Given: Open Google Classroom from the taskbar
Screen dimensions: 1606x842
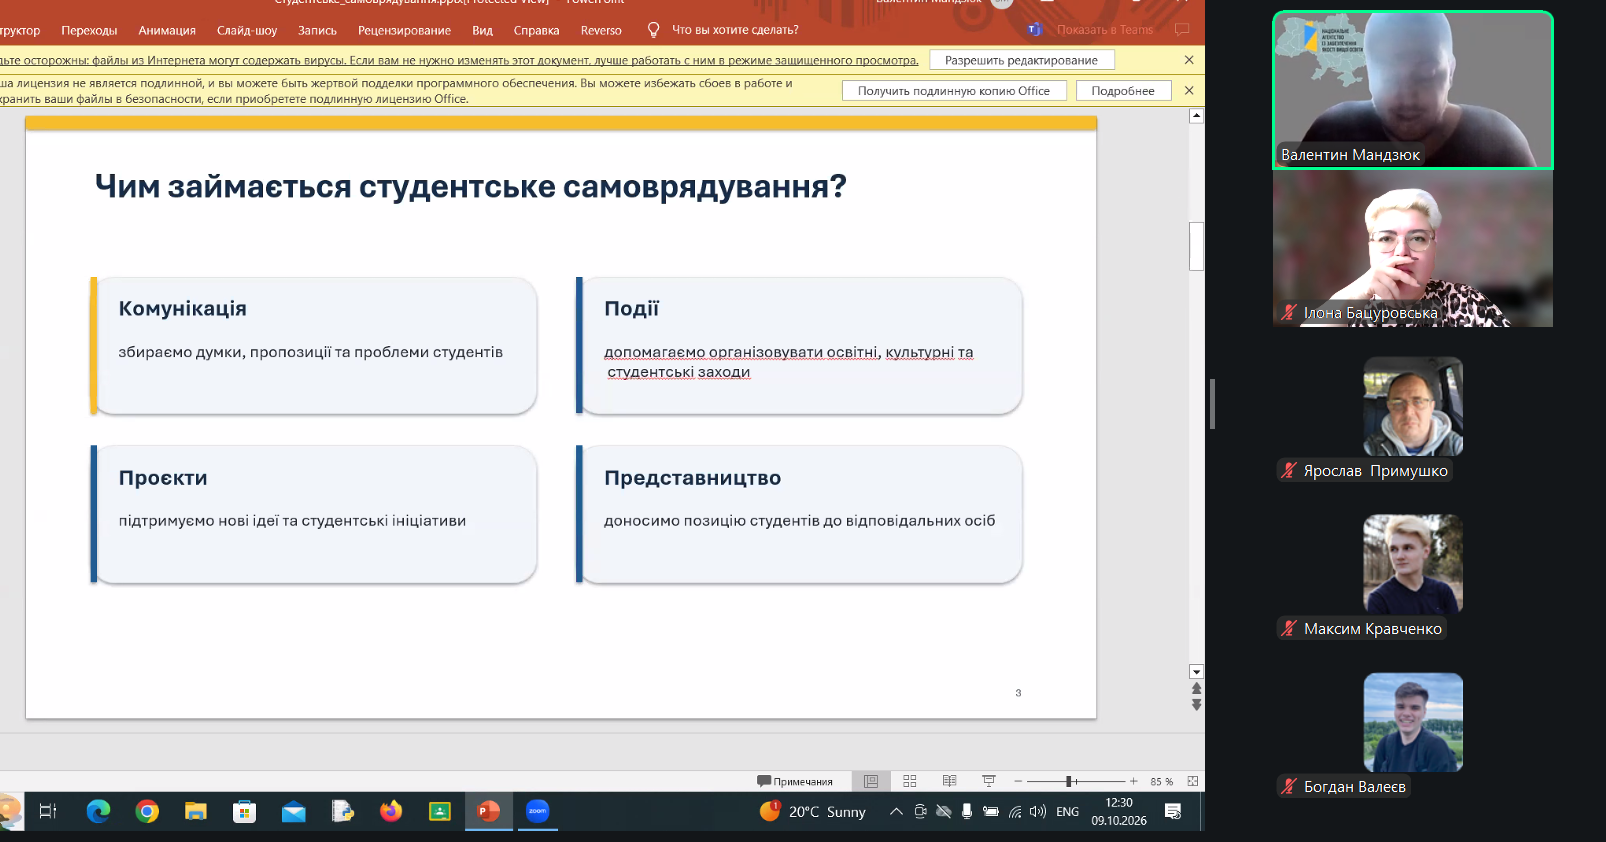Looking at the screenshot, I should pyautogui.click(x=440, y=811).
